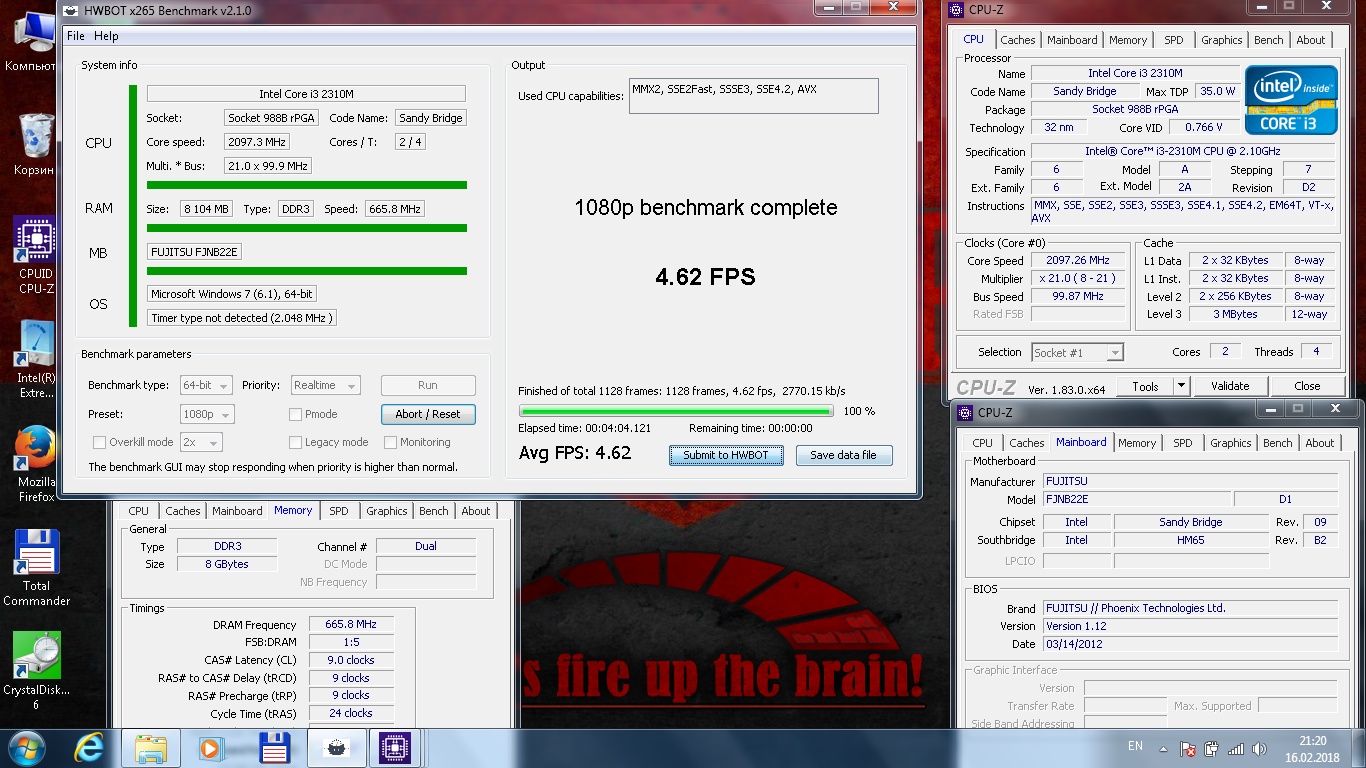This screenshot has width=1366, height=768.
Task: Click Save data file button
Action: (843, 455)
